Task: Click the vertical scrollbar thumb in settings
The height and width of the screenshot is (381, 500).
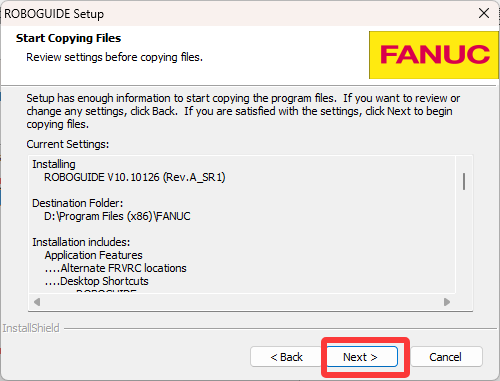Action: coord(464,181)
